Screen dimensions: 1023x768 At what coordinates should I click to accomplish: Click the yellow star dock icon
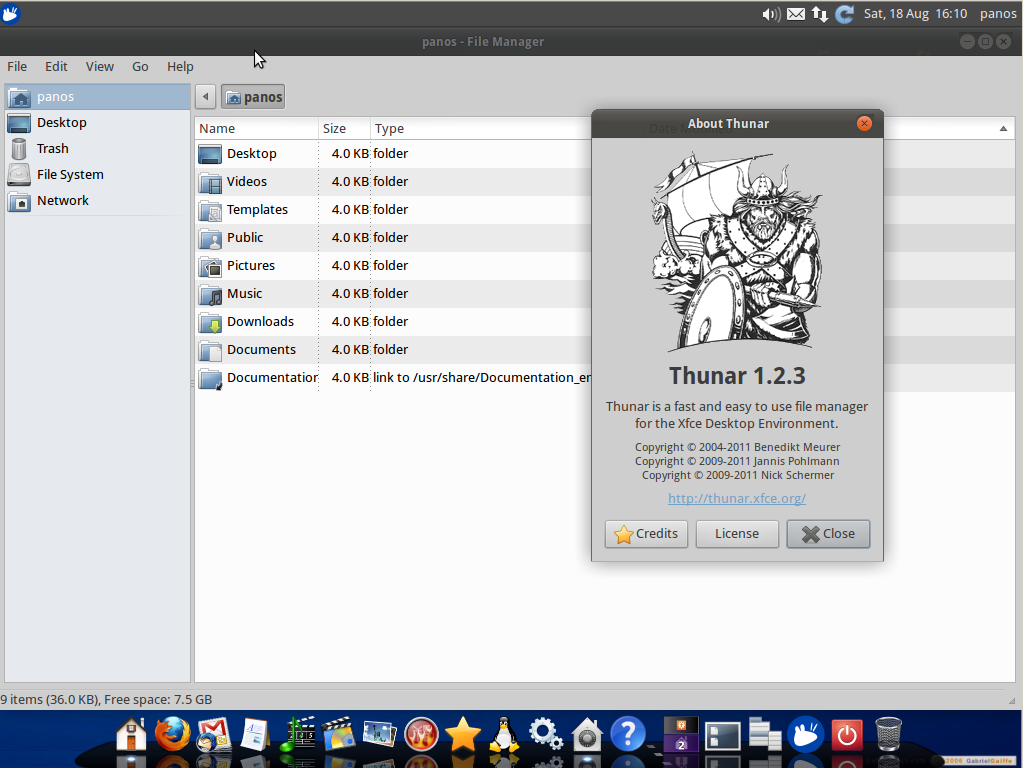pos(463,734)
